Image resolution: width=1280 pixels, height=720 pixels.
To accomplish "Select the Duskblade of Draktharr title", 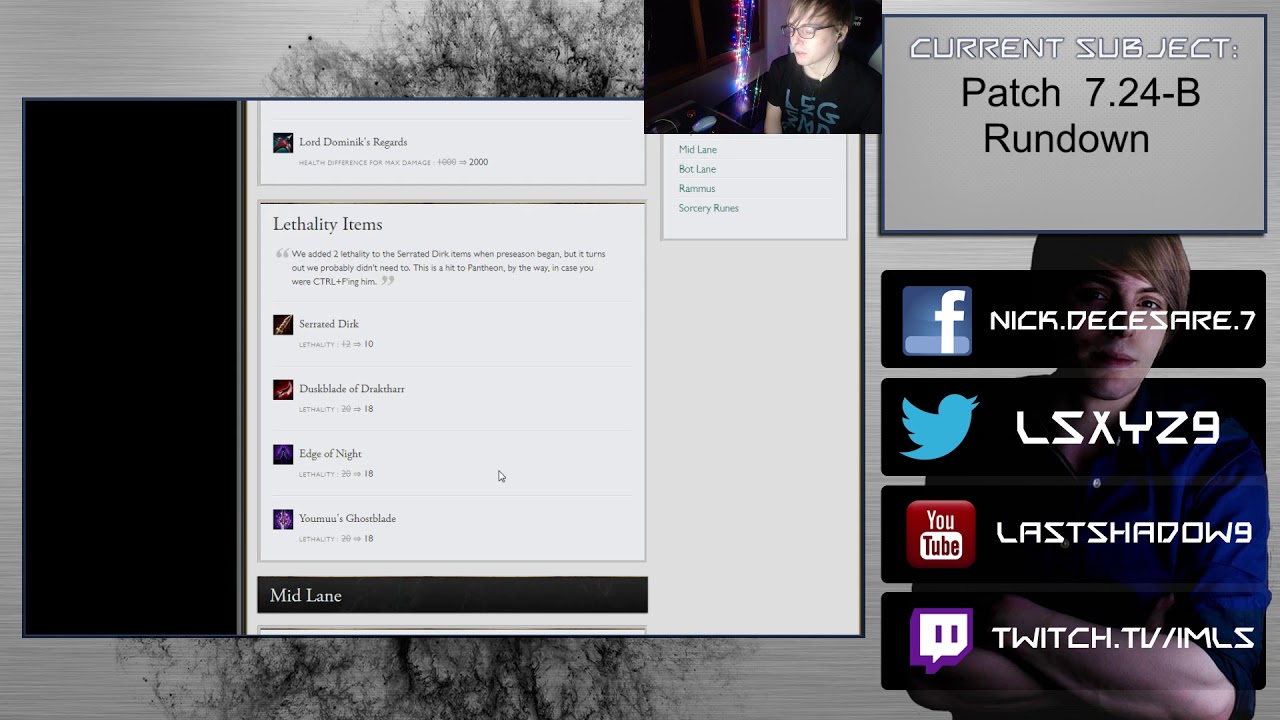I will (352, 389).
